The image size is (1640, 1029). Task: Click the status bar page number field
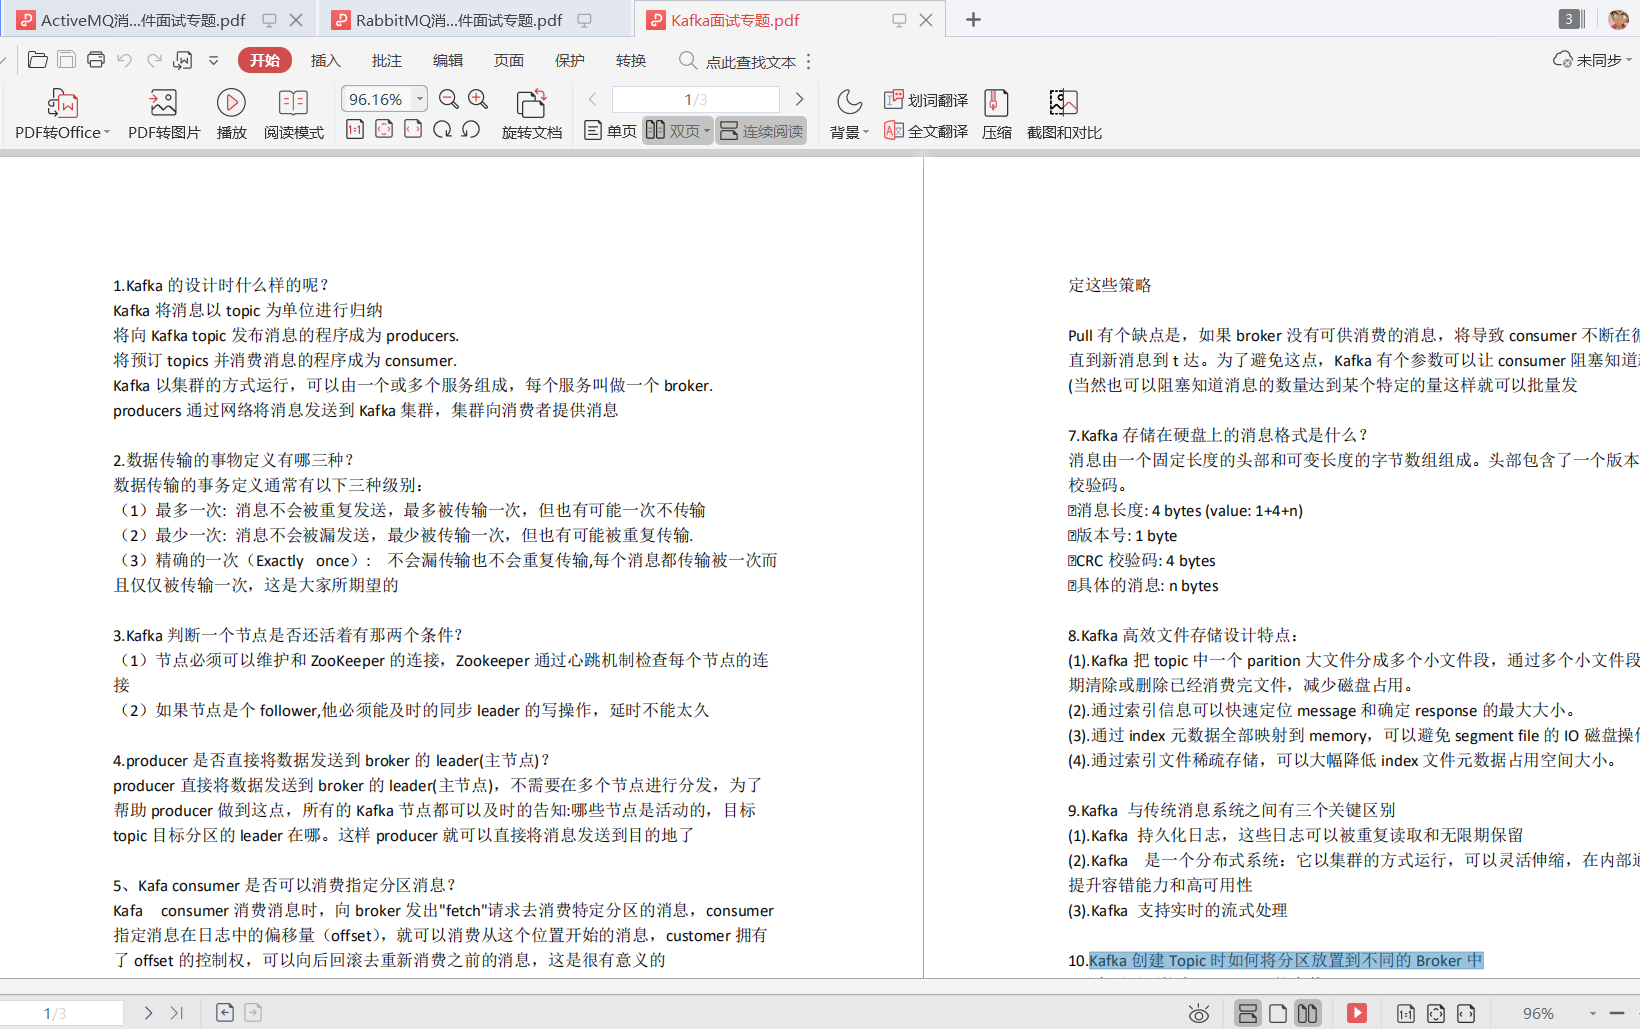coord(62,1013)
